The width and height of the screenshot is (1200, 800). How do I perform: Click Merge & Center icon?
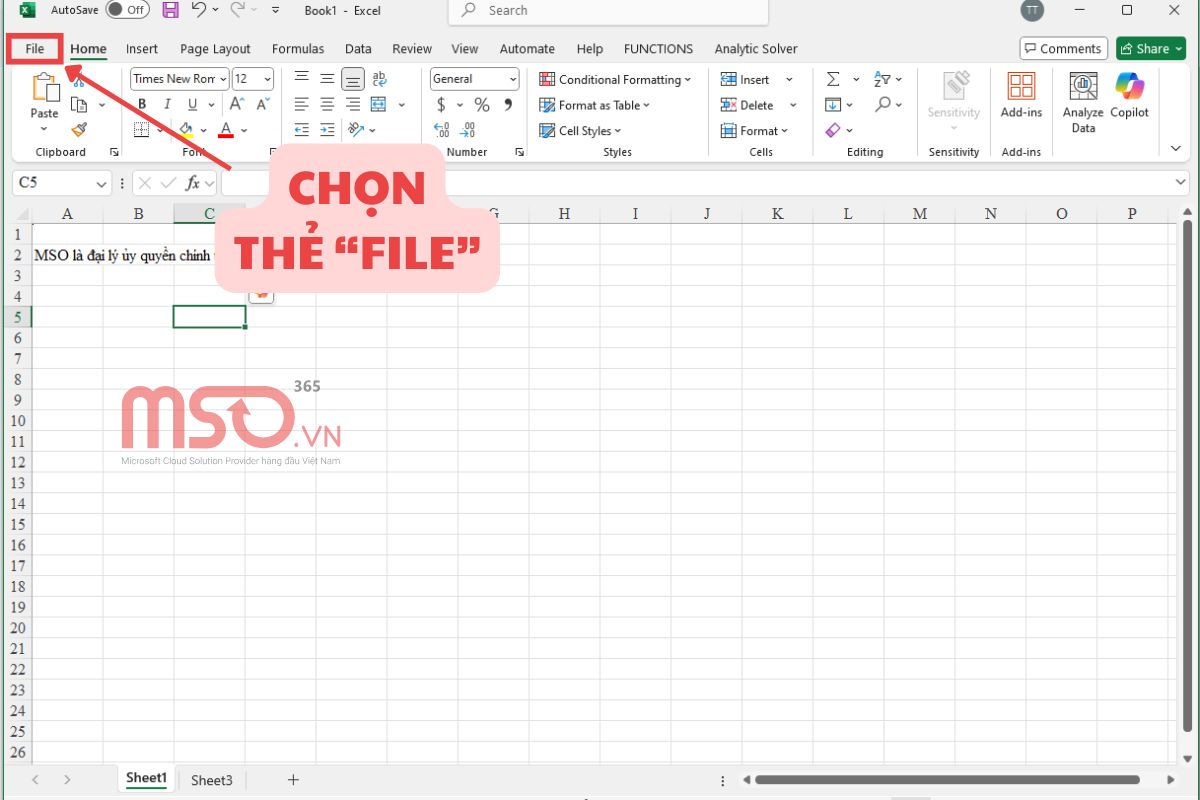[x=378, y=104]
